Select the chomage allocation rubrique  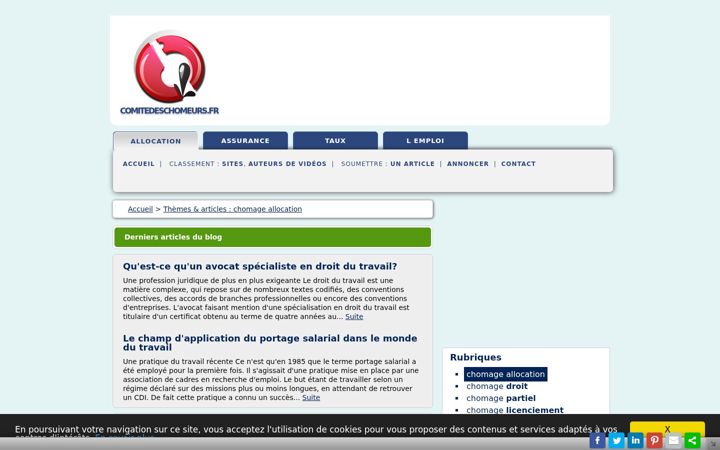[x=506, y=374]
